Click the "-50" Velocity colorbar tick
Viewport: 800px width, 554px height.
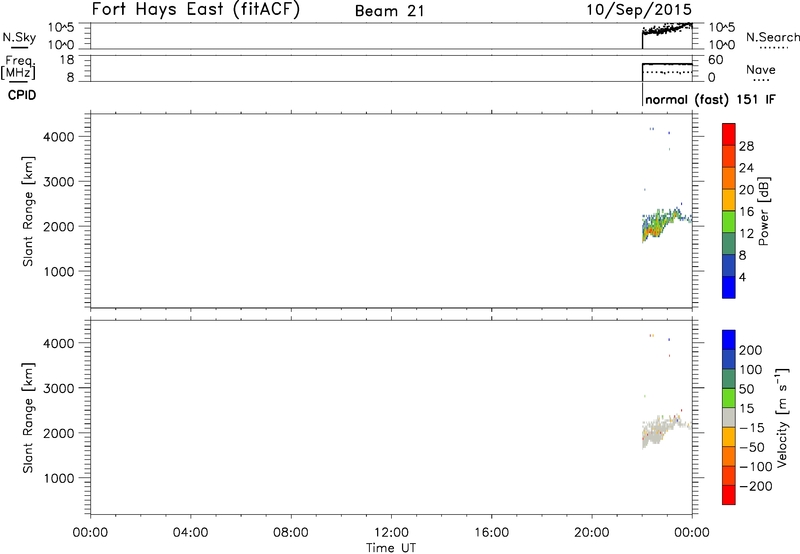pyautogui.click(x=752, y=447)
